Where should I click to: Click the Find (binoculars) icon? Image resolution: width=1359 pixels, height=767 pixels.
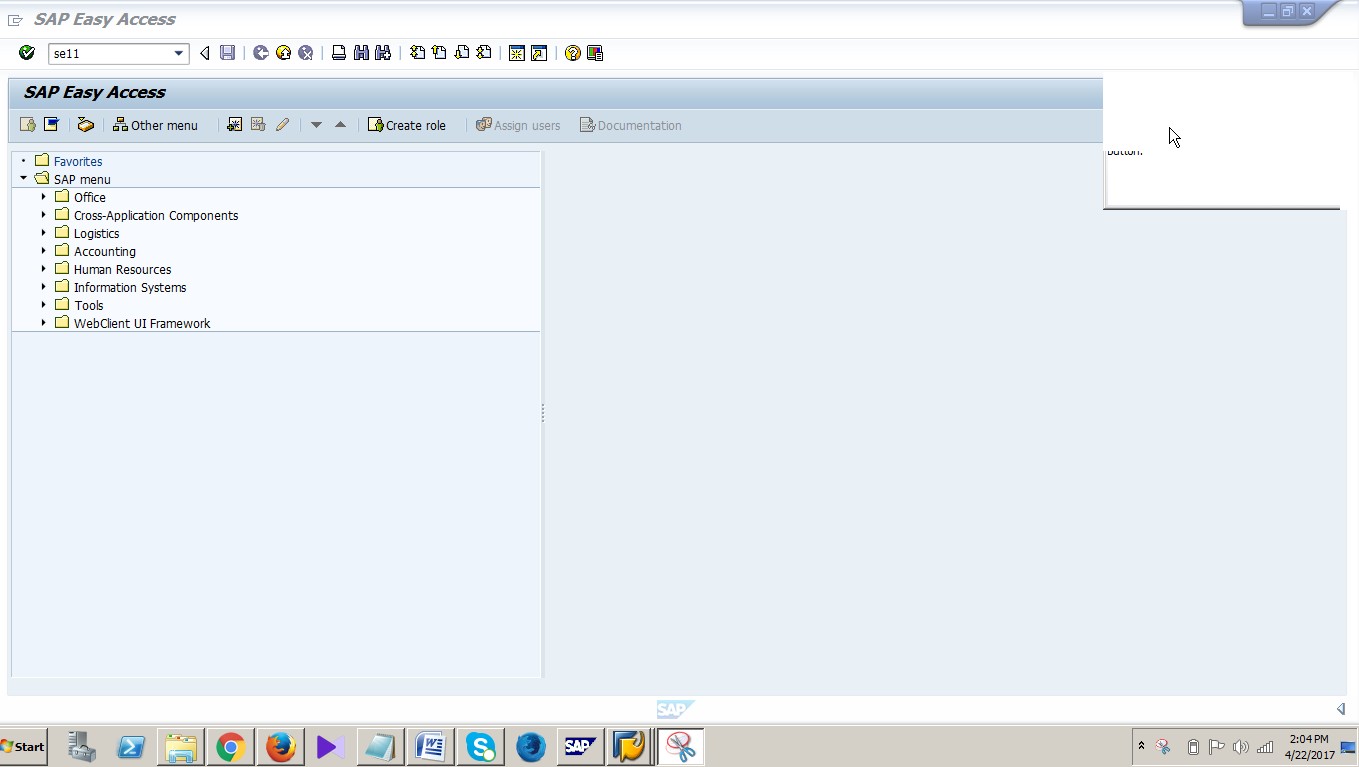pos(360,53)
